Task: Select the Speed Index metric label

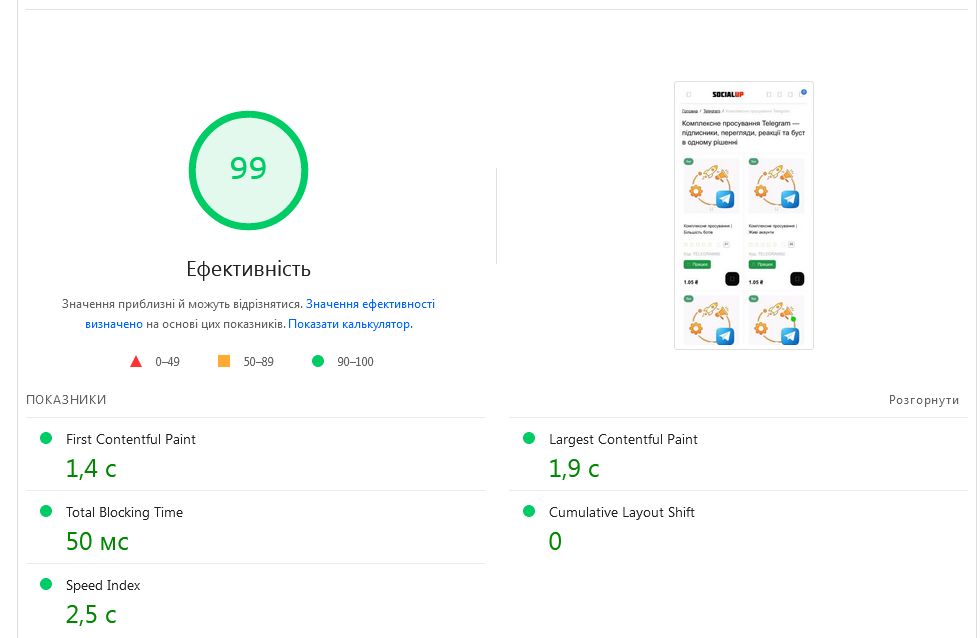Action: pyautogui.click(x=103, y=585)
